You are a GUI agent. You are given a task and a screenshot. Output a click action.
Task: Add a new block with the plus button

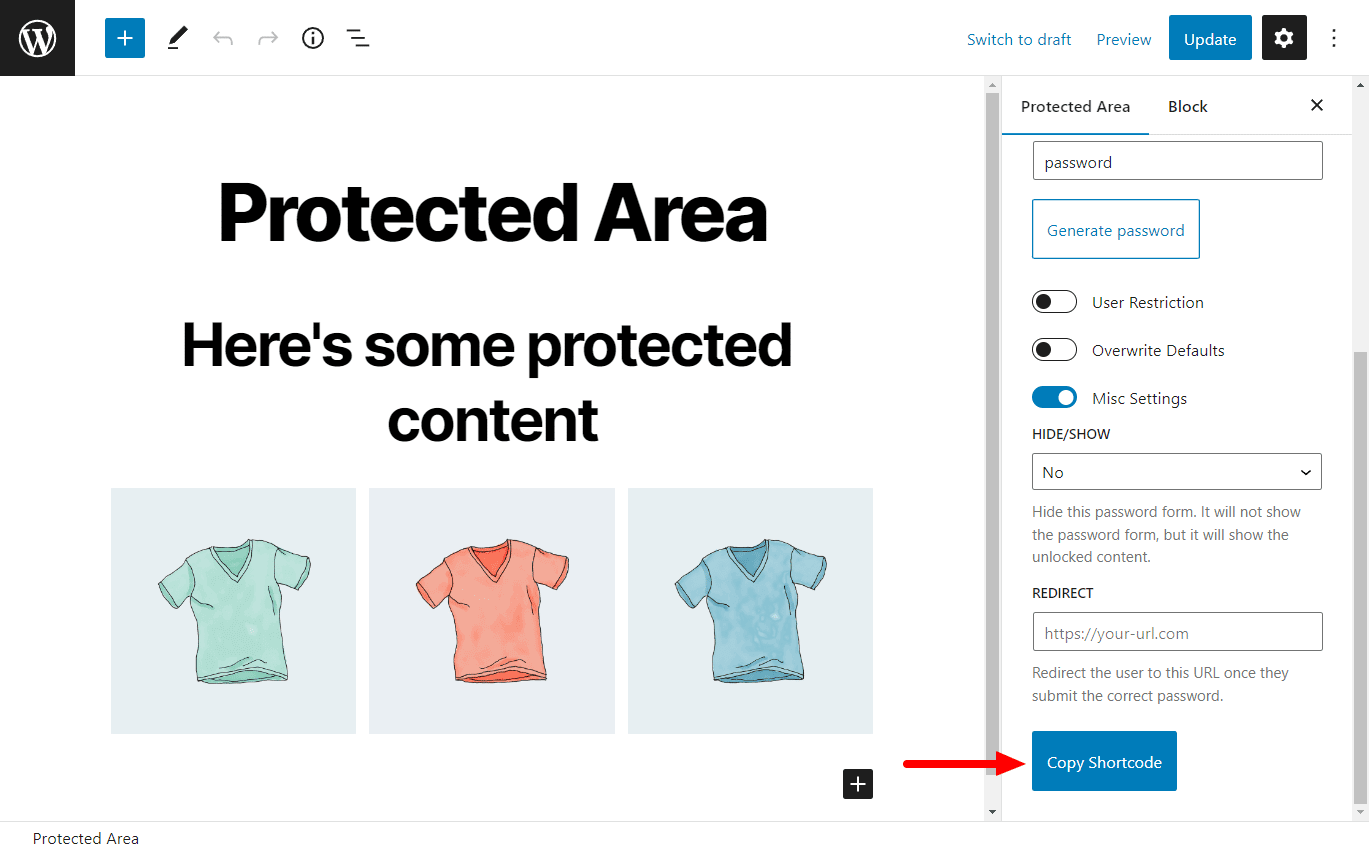click(x=857, y=784)
